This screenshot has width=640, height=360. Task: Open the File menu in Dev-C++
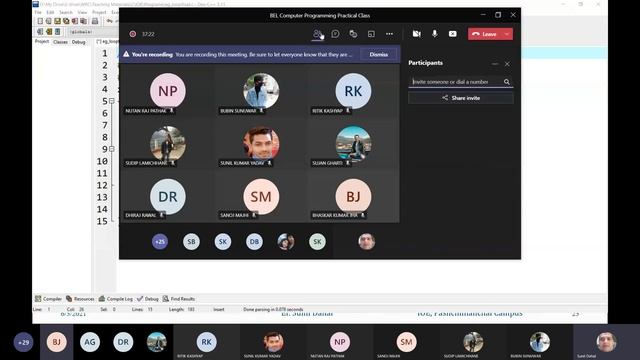coord(38,12)
